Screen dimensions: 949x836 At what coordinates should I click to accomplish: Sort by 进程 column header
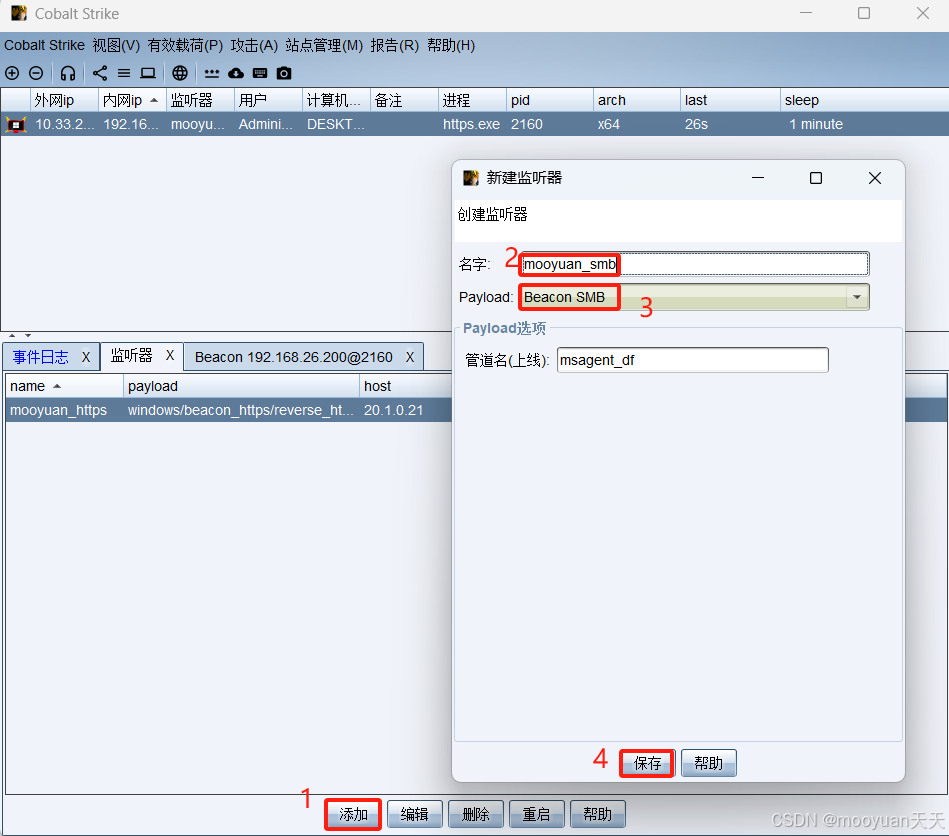click(x=472, y=100)
